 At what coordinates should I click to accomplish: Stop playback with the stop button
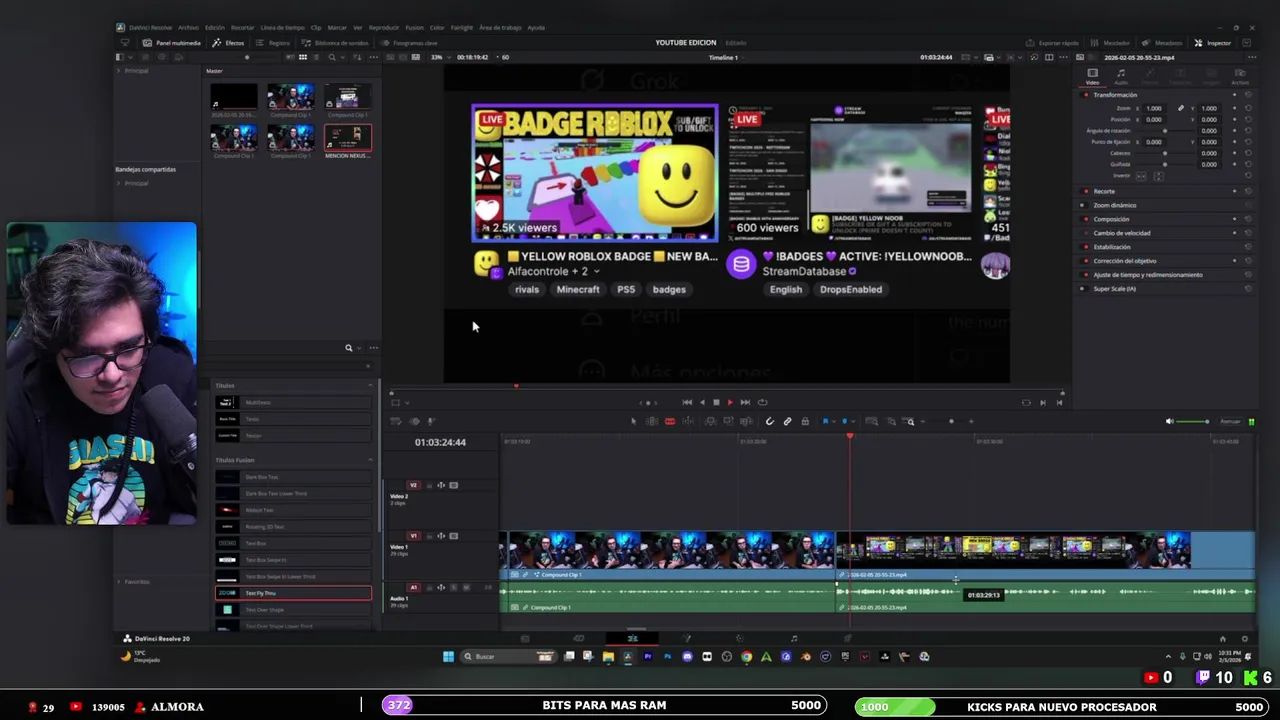(x=716, y=402)
